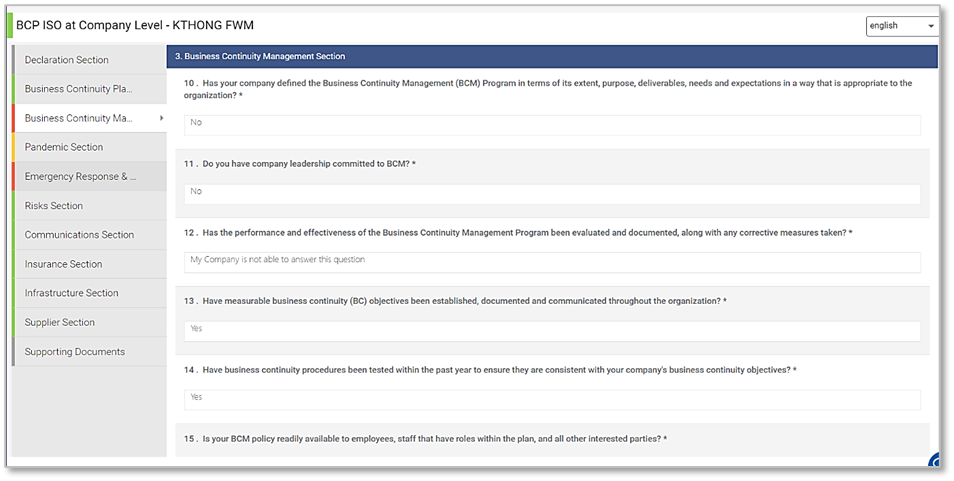Click question 11 about leadership committed
Screen dimensions: 954x481
[x=300, y=164]
